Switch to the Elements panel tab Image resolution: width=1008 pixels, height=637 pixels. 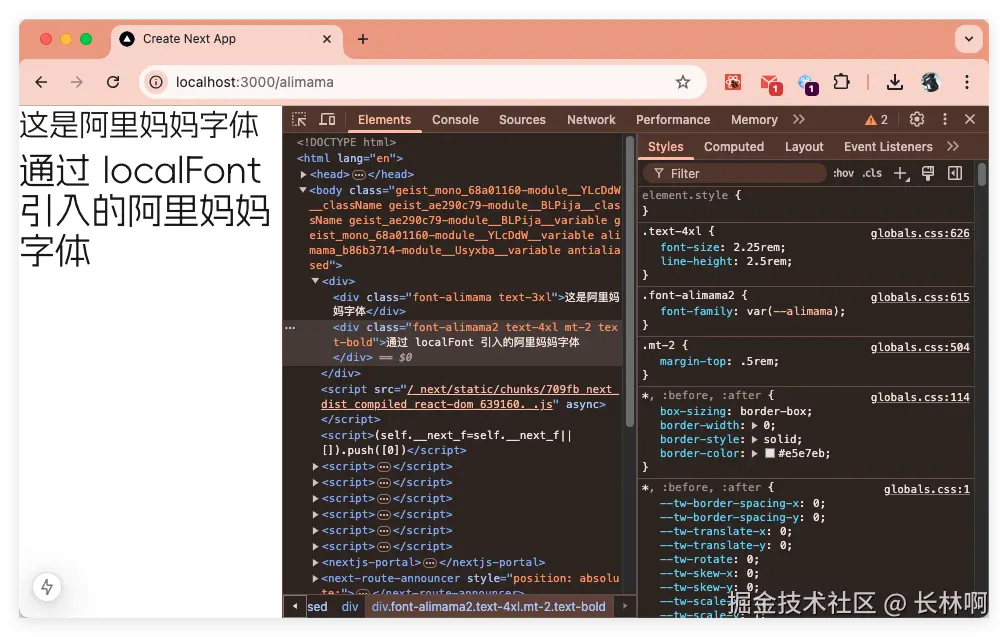[384, 120]
